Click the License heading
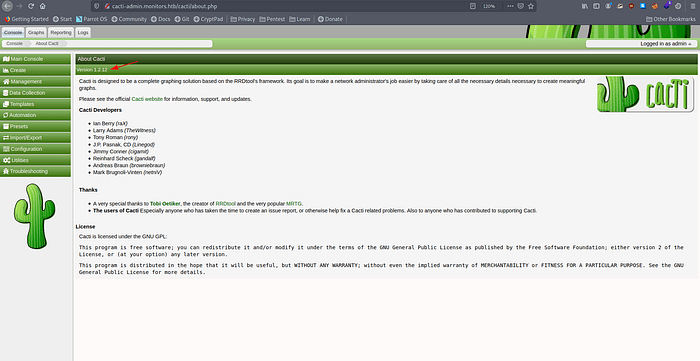 85,227
